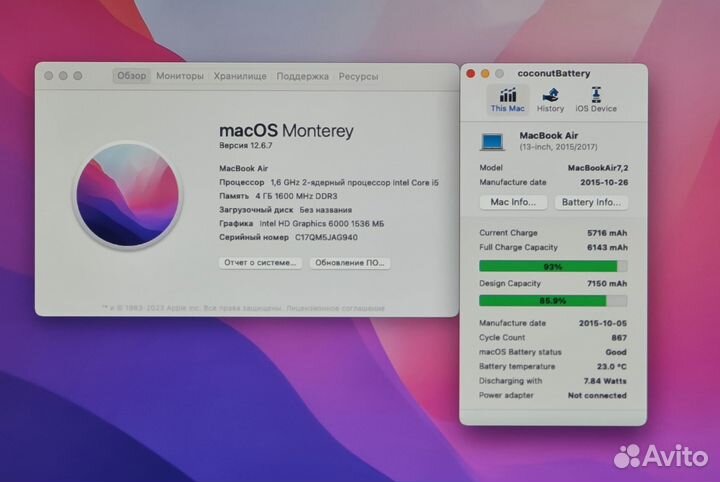
Task: Open the Поддержка tab
Action: coord(302,76)
